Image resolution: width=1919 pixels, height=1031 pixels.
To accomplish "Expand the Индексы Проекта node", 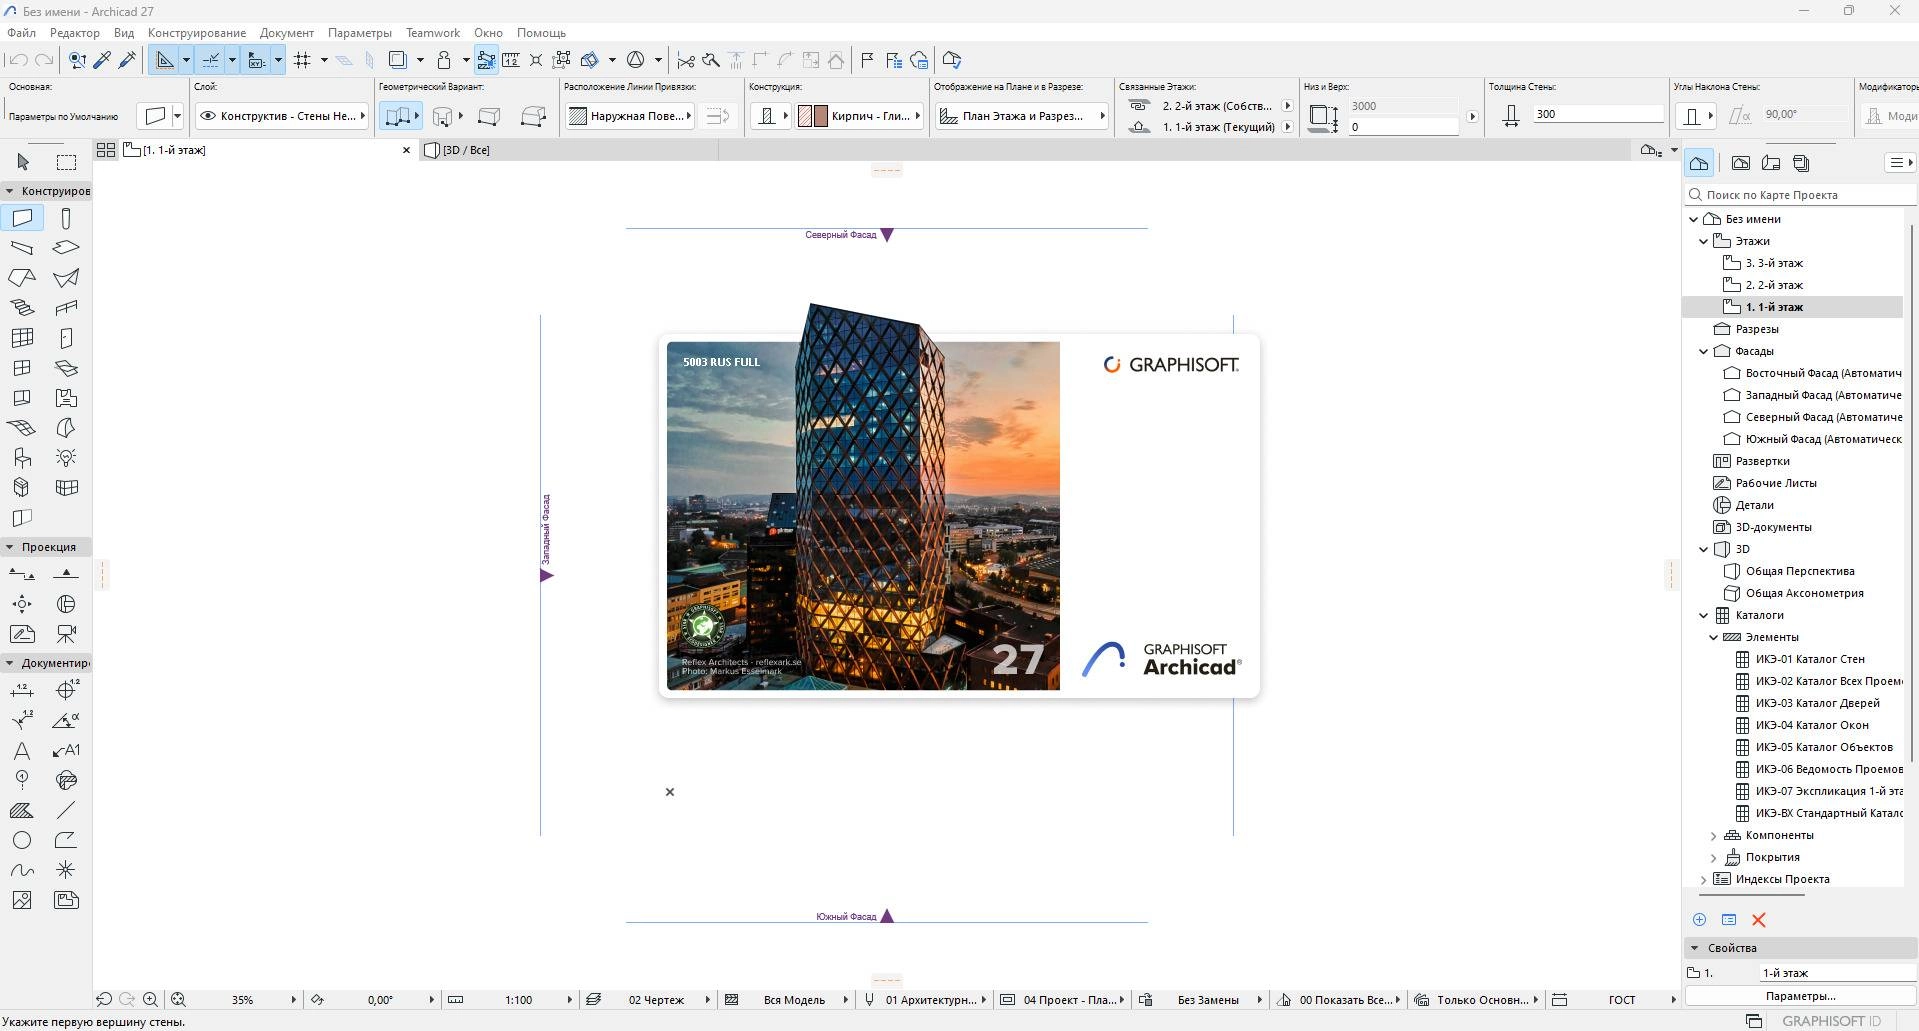I will tap(1704, 879).
